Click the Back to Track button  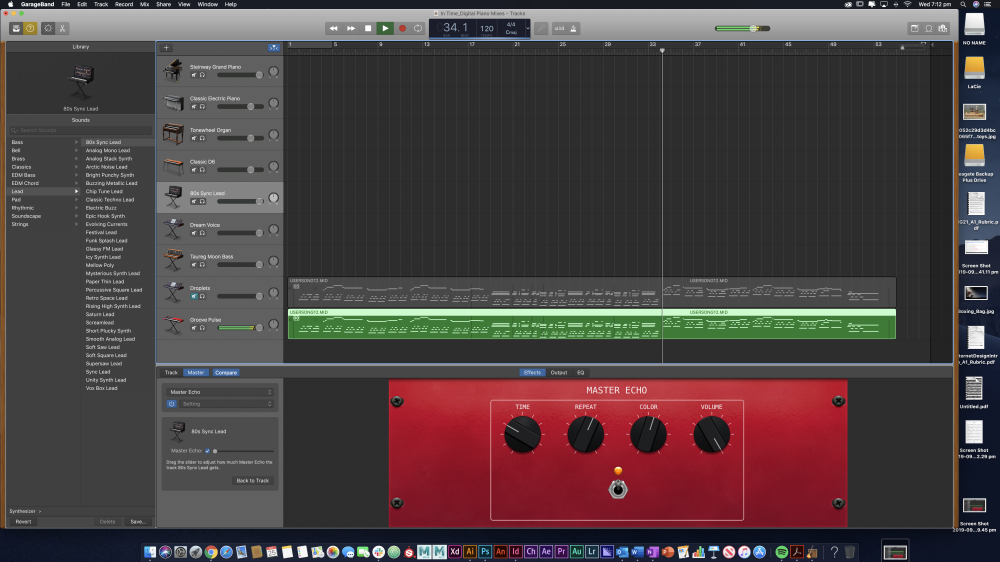pos(253,480)
